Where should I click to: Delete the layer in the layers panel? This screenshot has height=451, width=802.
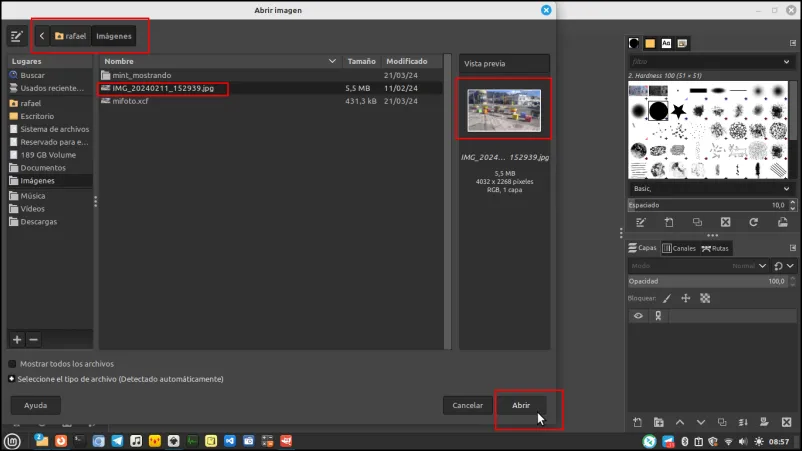[787, 422]
